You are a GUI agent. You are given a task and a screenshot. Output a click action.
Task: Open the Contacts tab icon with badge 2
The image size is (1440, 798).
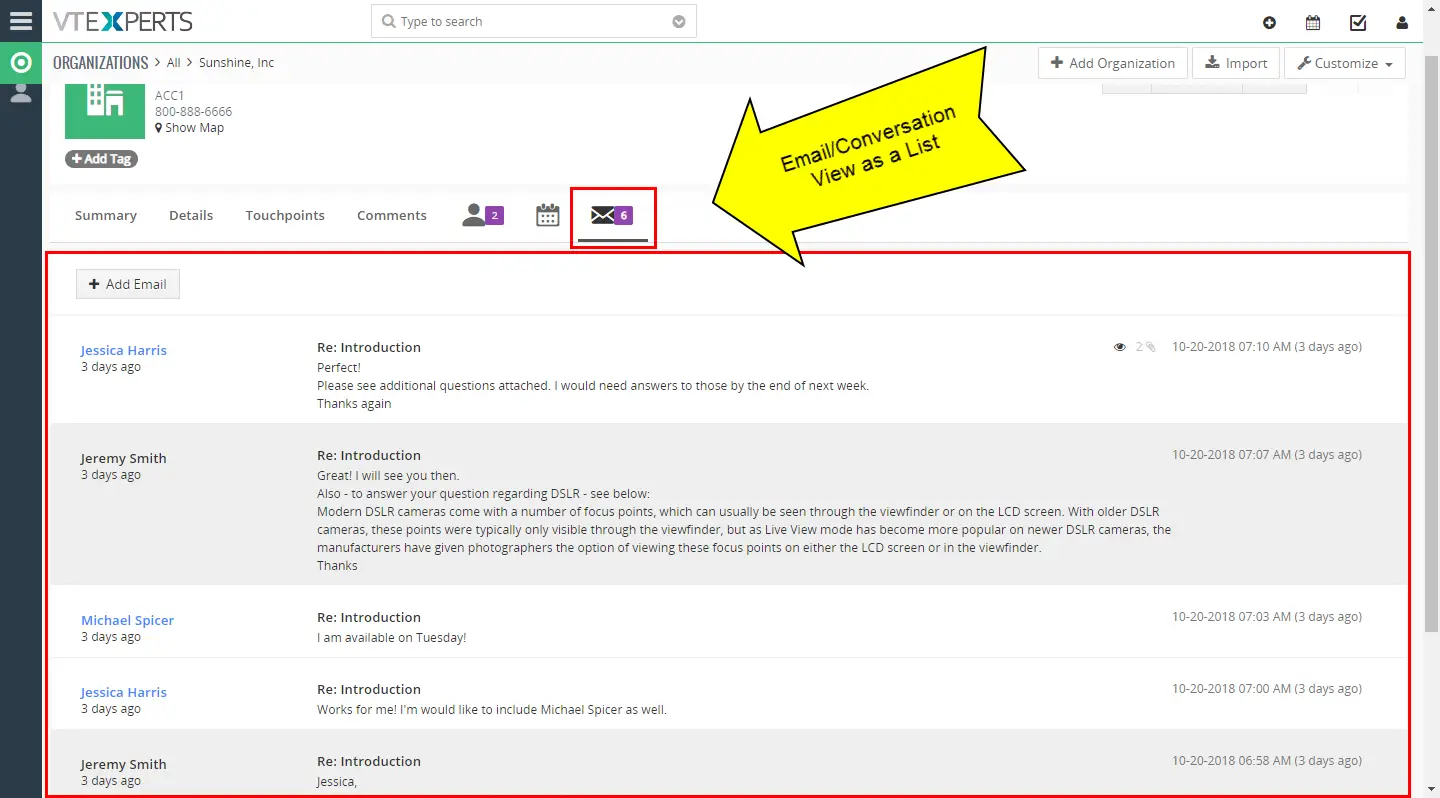[482, 215]
